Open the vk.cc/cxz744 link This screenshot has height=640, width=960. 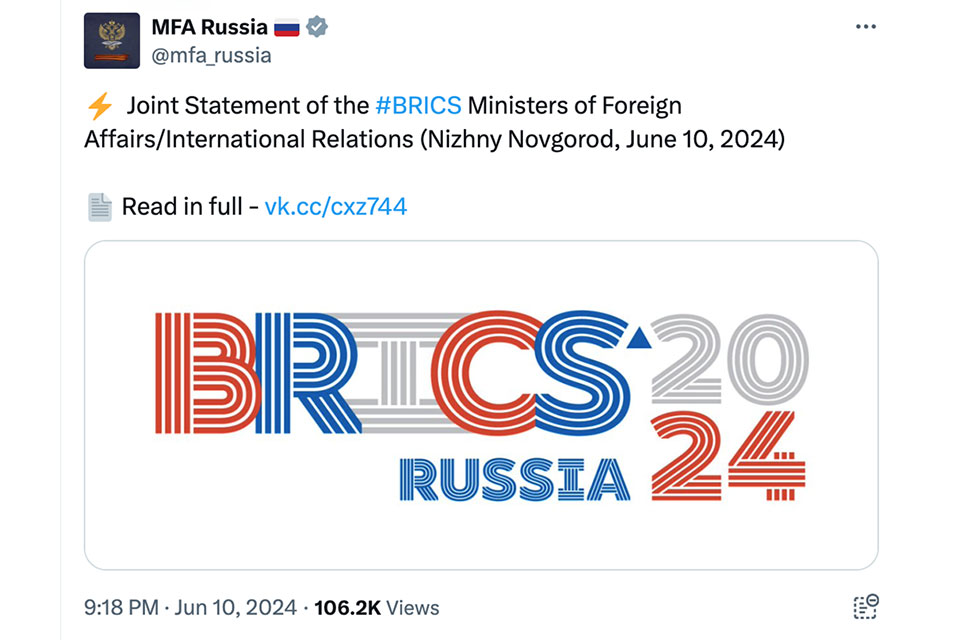336,206
